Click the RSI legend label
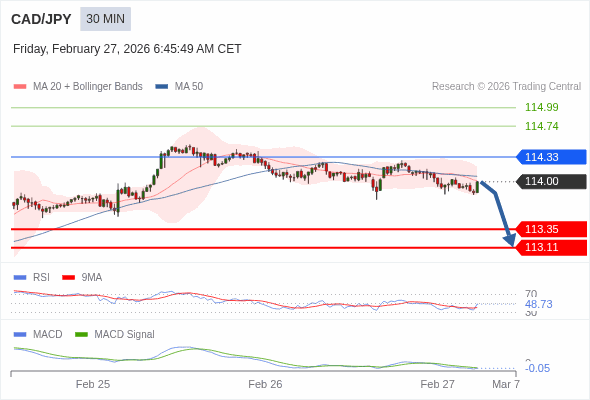Image resolution: width=590 pixels, height=400 pixels. tap(41, 278)
